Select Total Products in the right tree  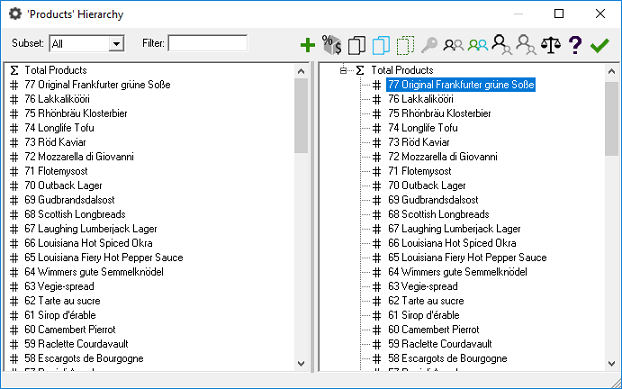click(x=402, y=70)
